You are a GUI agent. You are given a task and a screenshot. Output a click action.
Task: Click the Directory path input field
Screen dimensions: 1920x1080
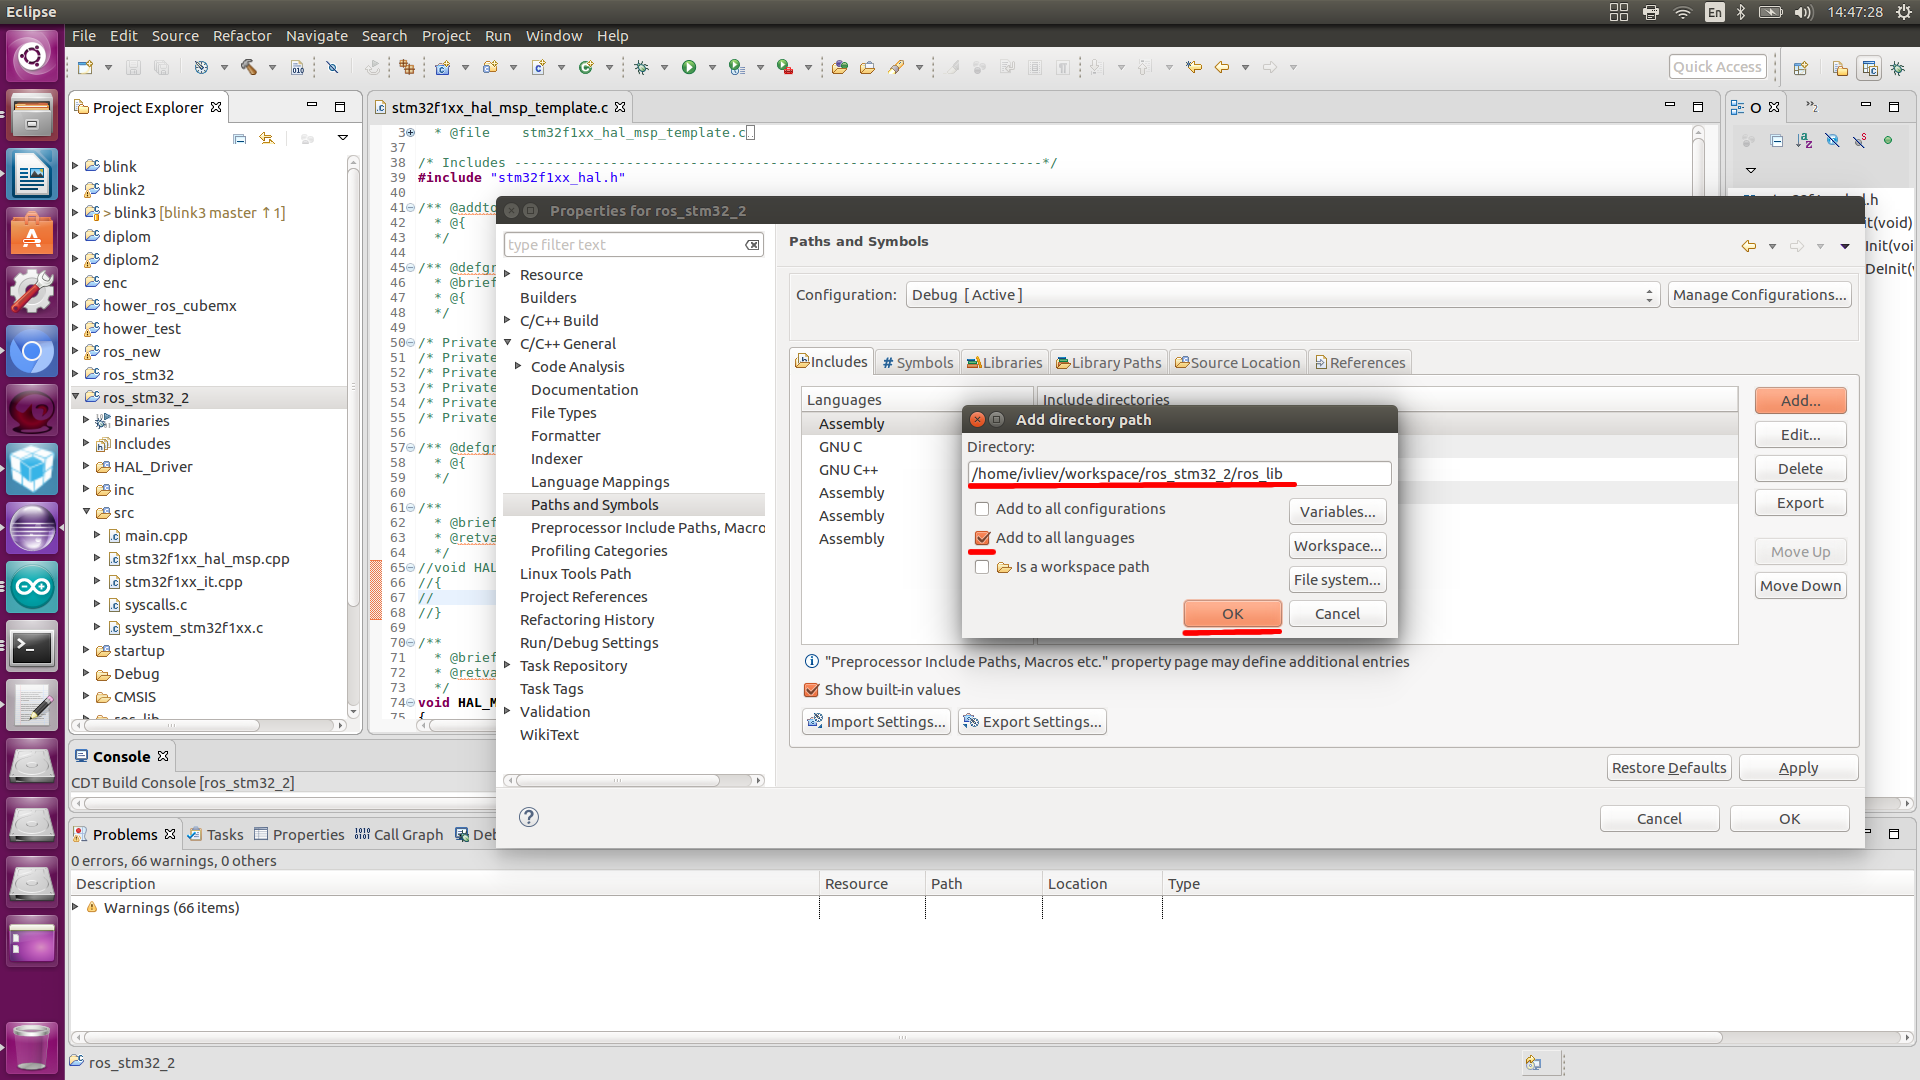pos(1178,474)
